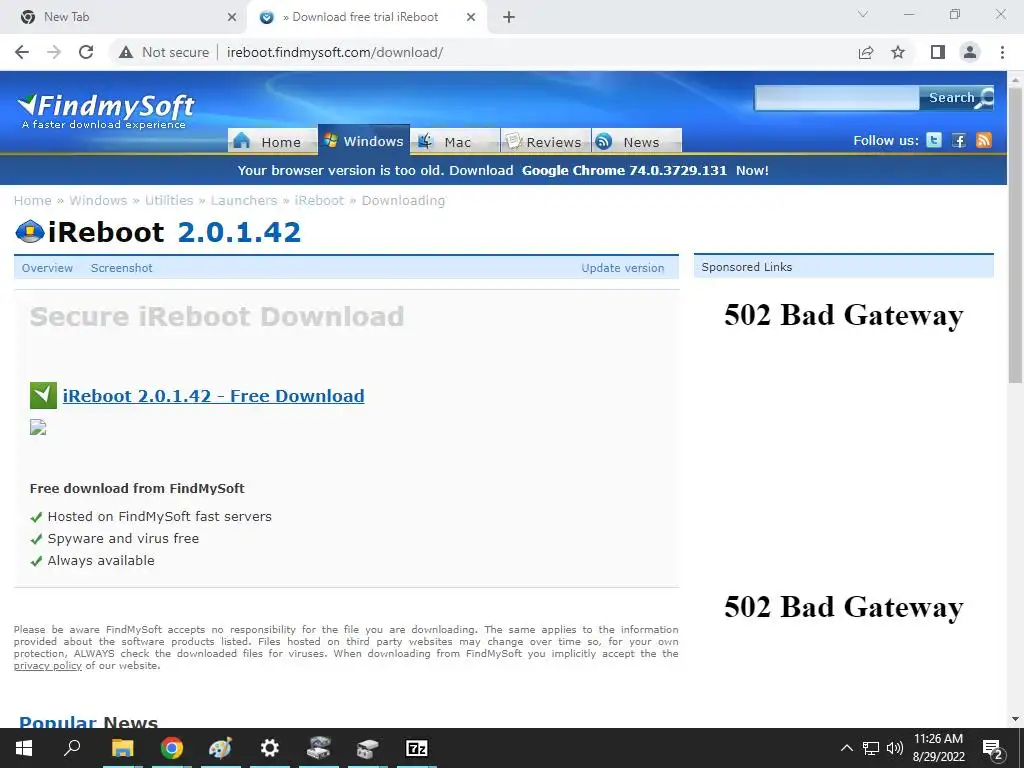Open the browser side panel icon
Viewport: 1024px width, 768px height.
(x=938, y=52)
